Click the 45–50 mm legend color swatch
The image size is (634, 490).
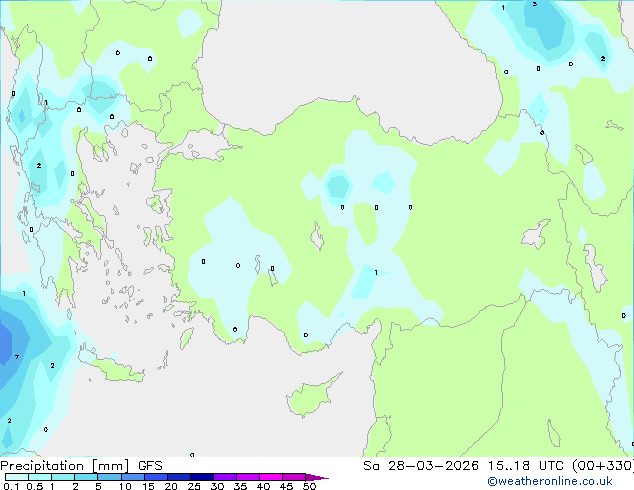tap(294, 477)
